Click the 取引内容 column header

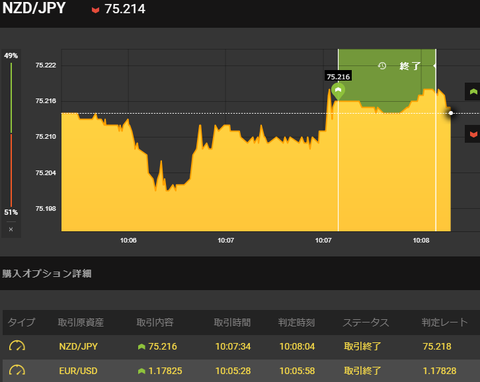[x=155, y=322]
